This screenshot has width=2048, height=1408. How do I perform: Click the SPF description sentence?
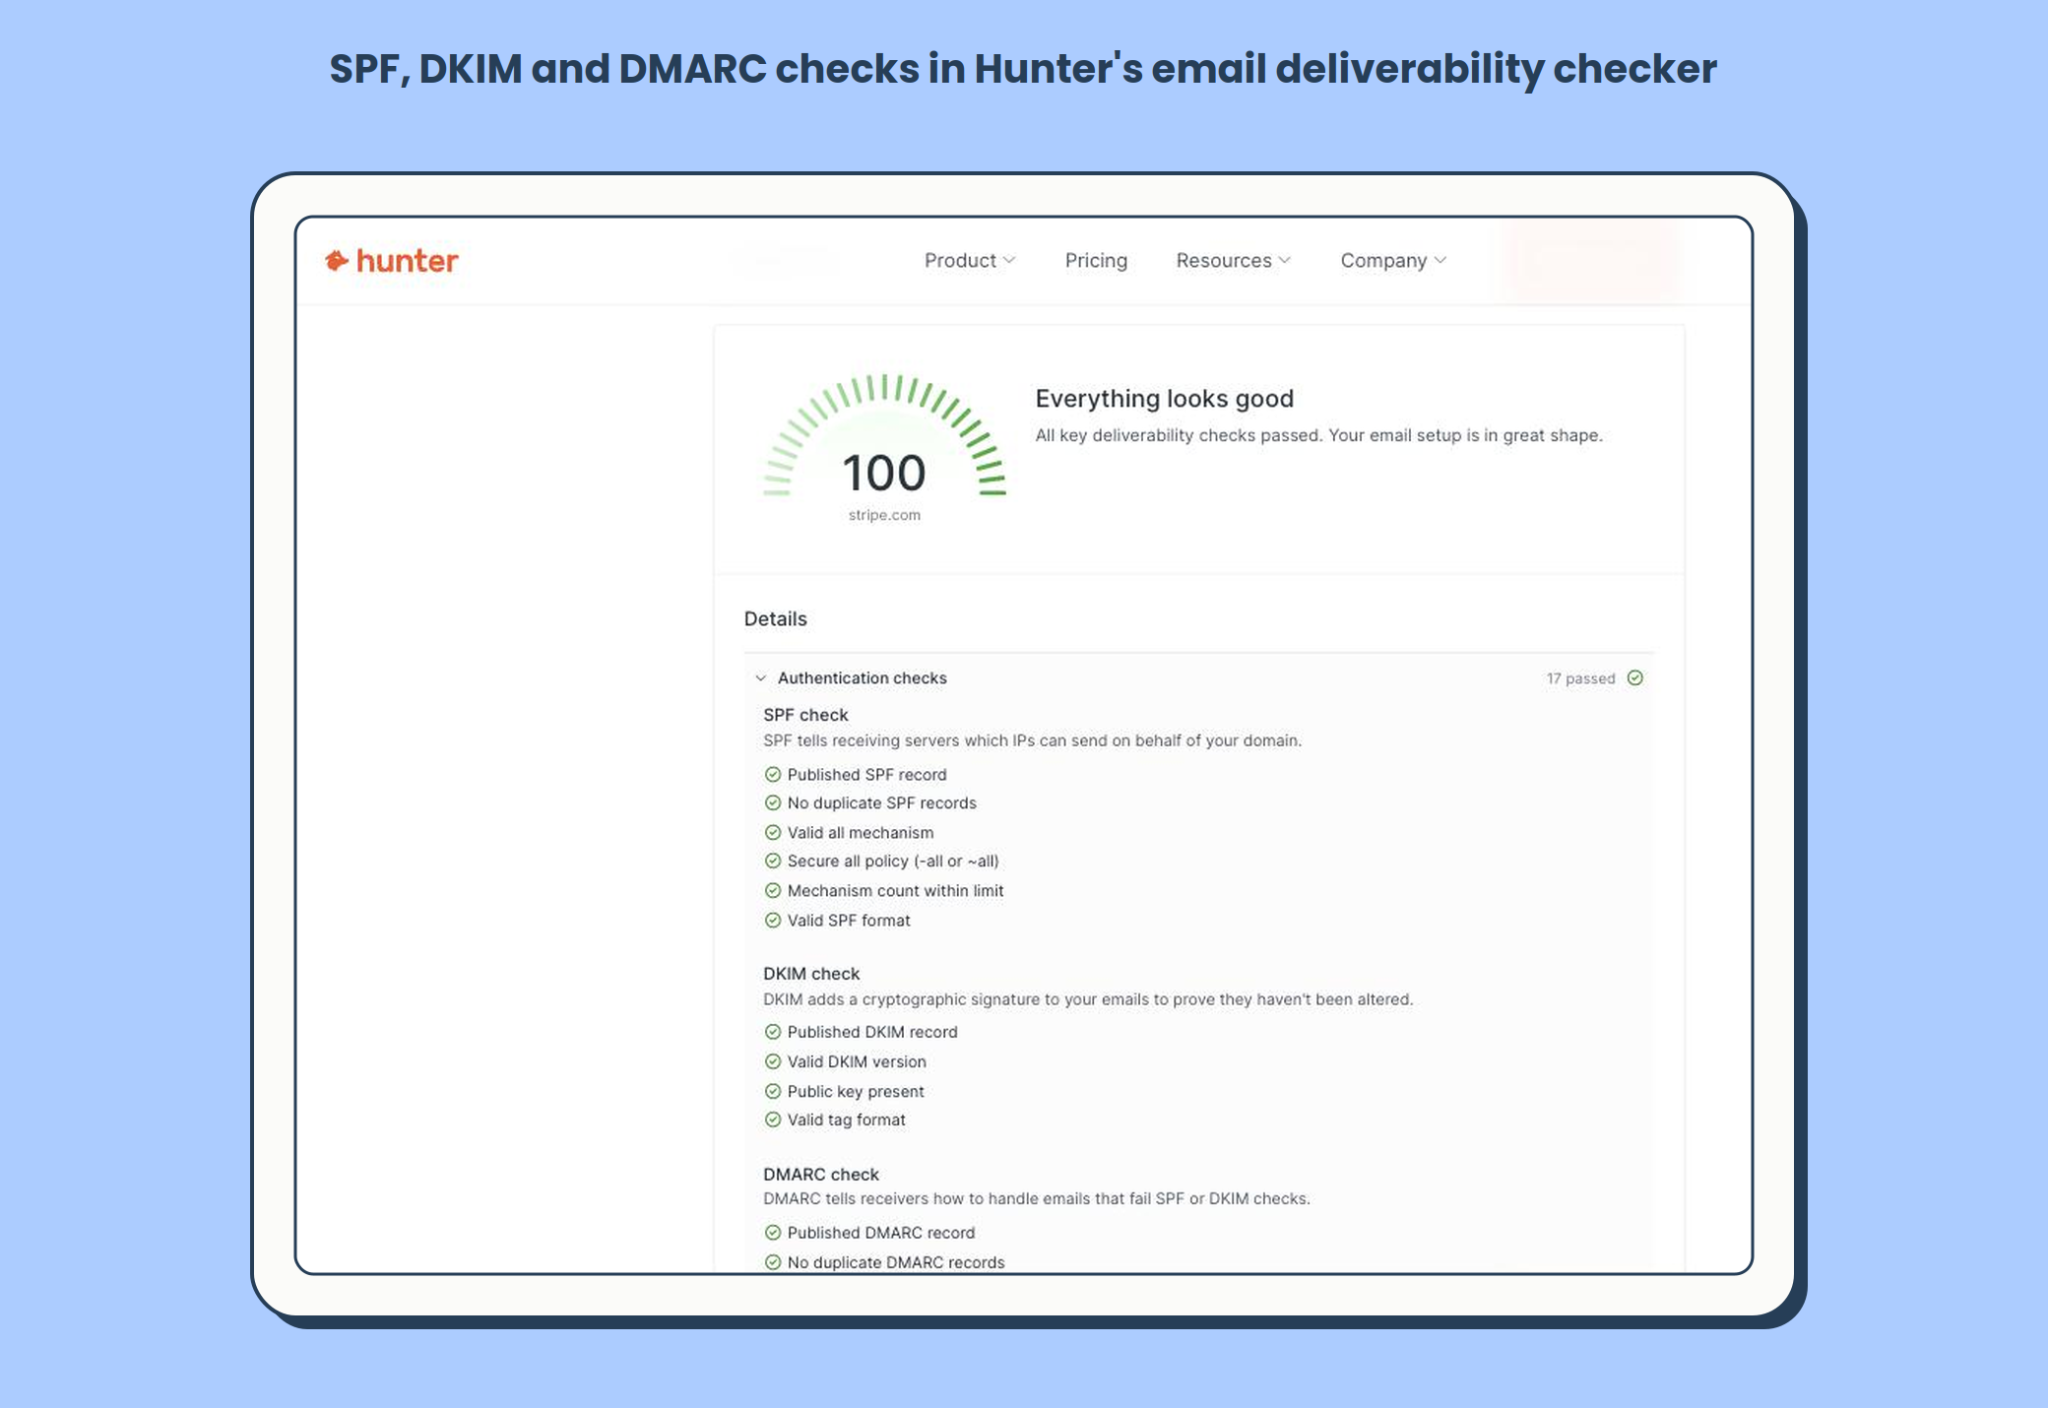[1032, 741]
